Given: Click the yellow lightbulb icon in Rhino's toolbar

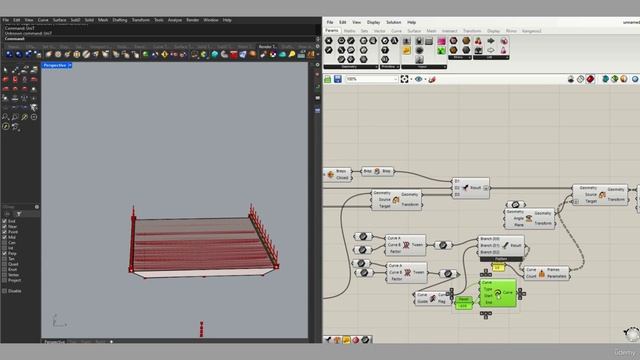Looking at the screenshot, I should pyautogui.click(x=292, y=54).
